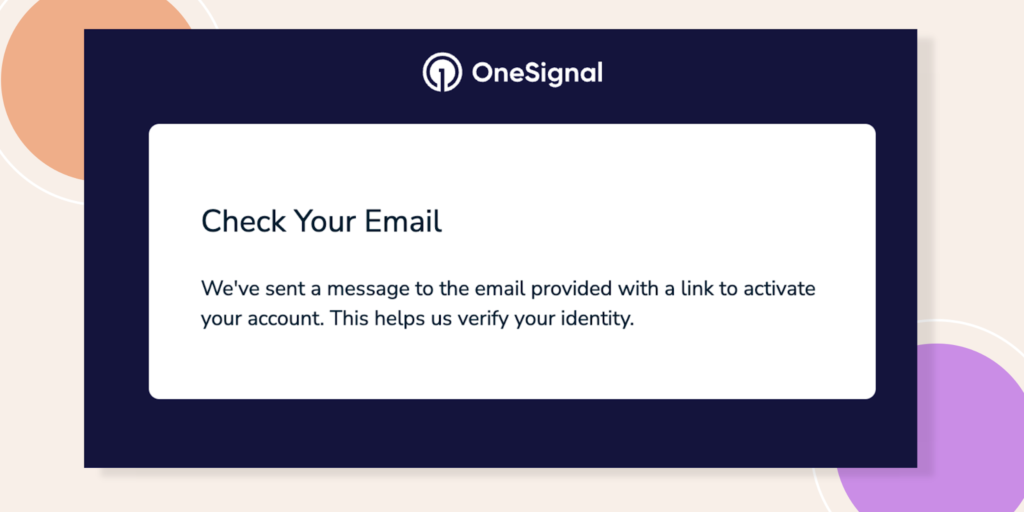This screenshot has height=512, width=1024.
Task: Click the OneSignal circular logo icon
Action: (442, 73)
